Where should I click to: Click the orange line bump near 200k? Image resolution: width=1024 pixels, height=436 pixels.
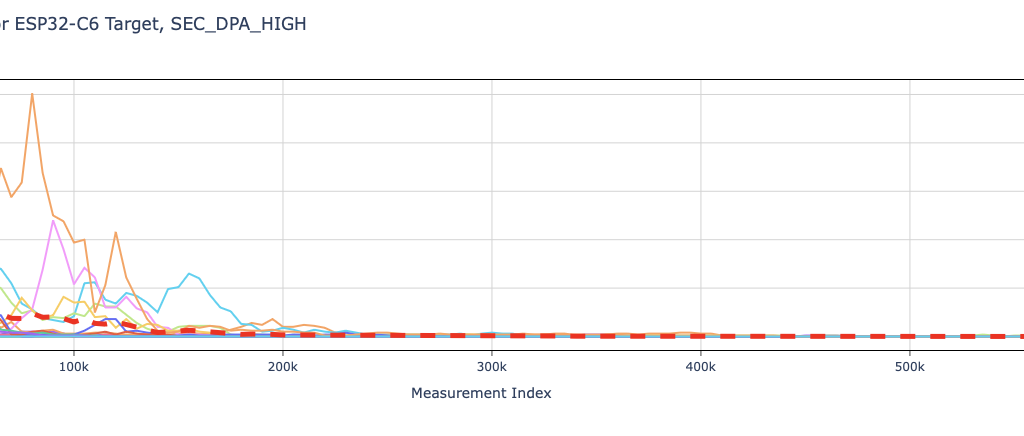point(273,319)
